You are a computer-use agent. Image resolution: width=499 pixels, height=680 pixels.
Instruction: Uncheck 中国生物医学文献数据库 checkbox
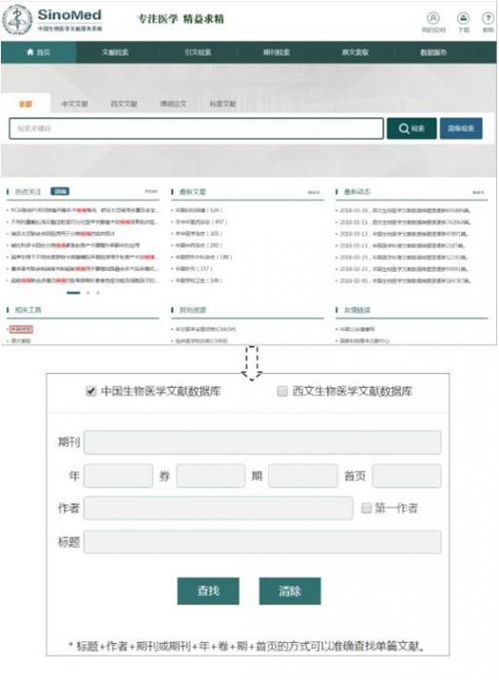click(x=91, y=391)
